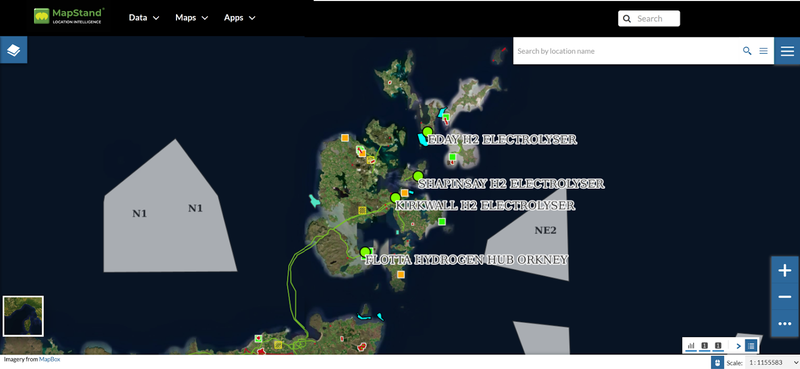The image size is (800, 369).
Task: Select the Eday H2 Electrolyser green marker
Action: [x=428, y=132]
